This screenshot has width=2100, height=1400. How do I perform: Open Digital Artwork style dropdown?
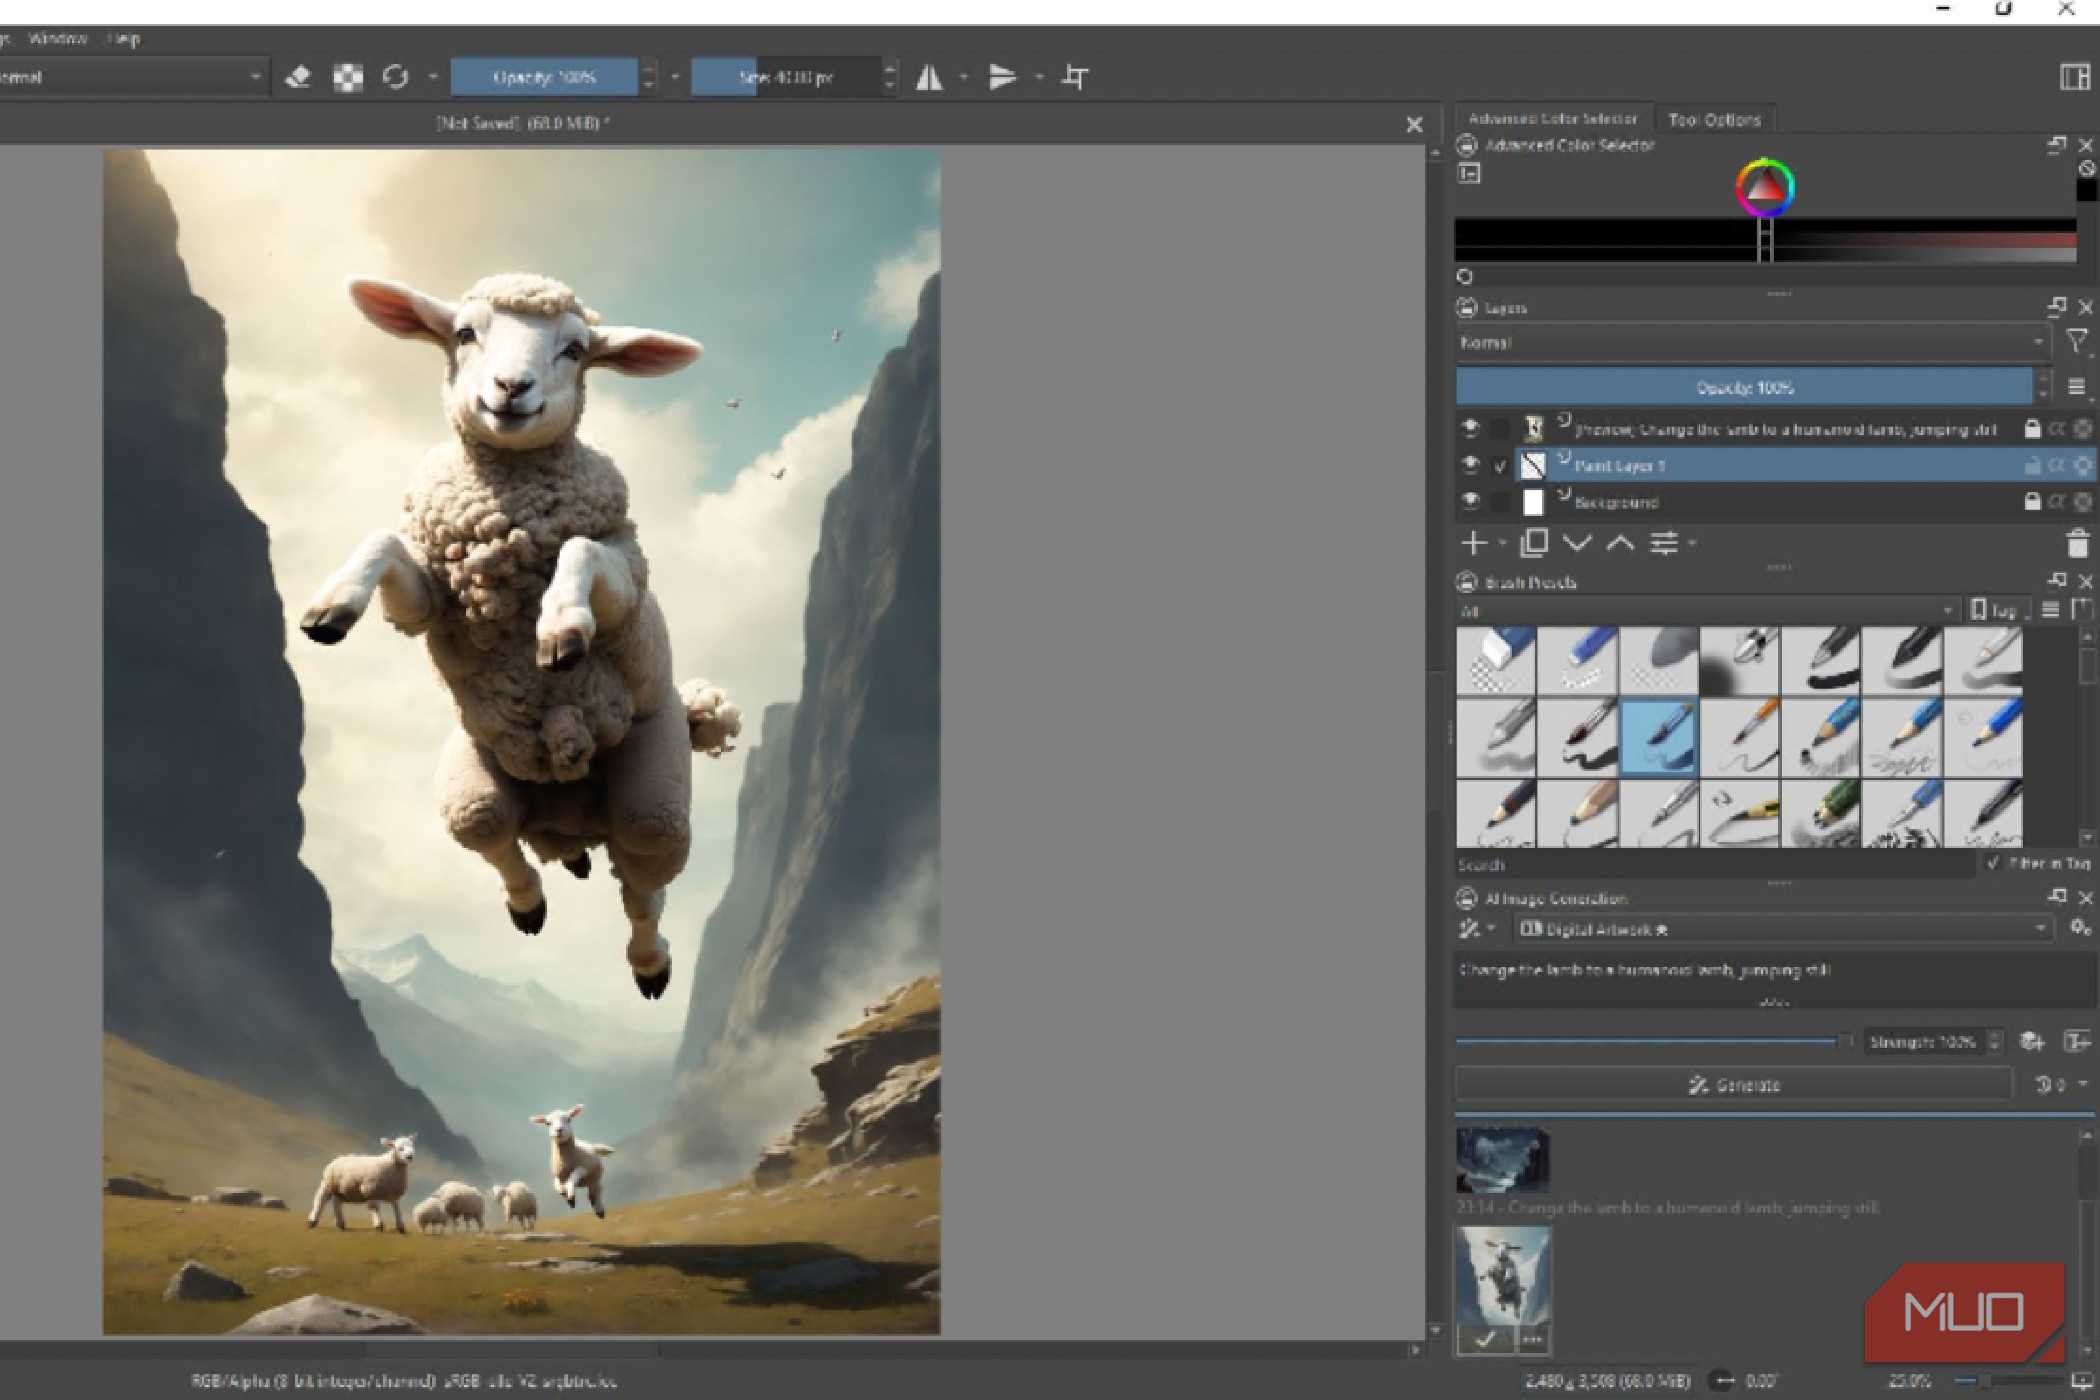point(1783,928)
